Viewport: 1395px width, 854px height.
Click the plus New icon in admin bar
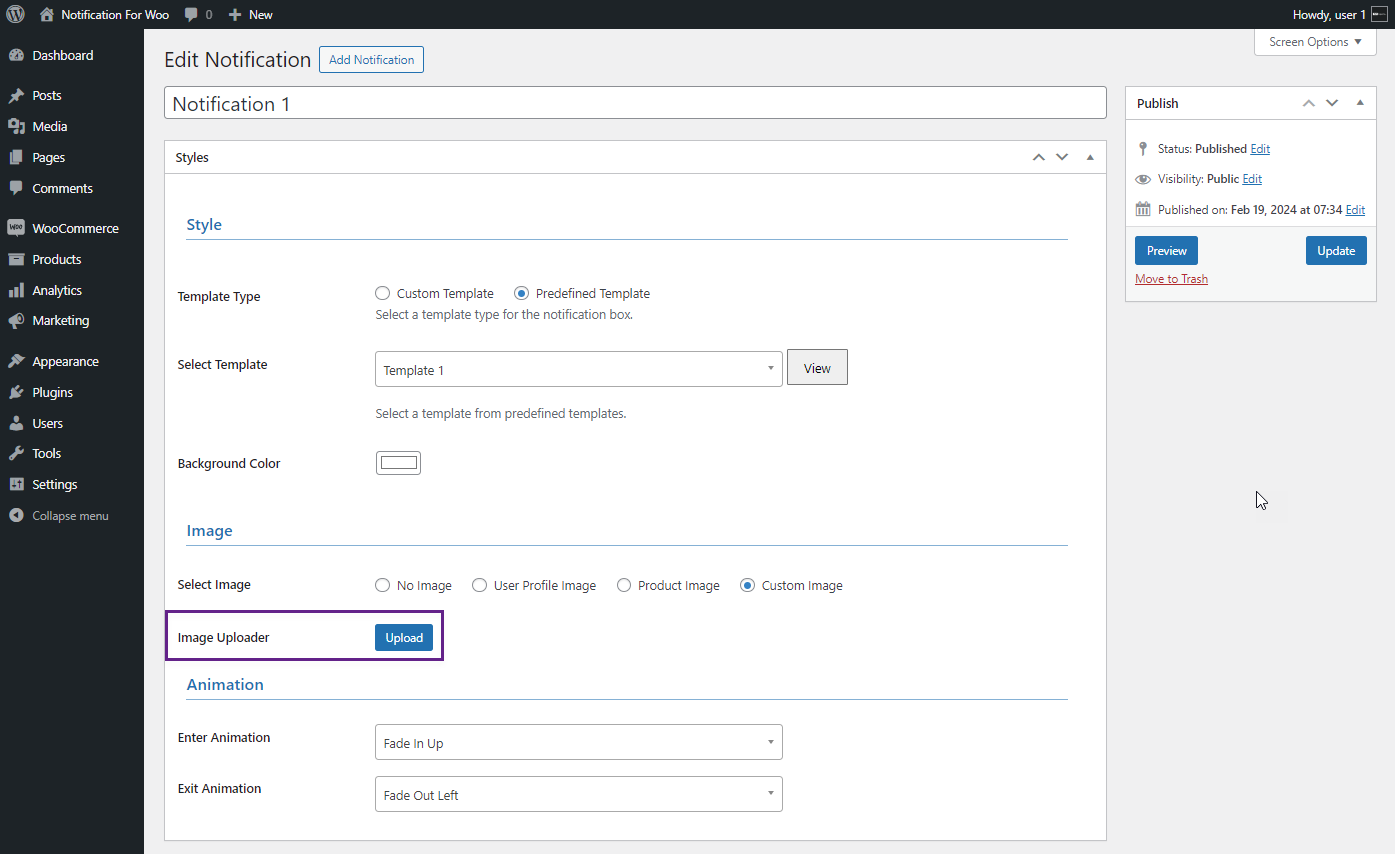235,14
